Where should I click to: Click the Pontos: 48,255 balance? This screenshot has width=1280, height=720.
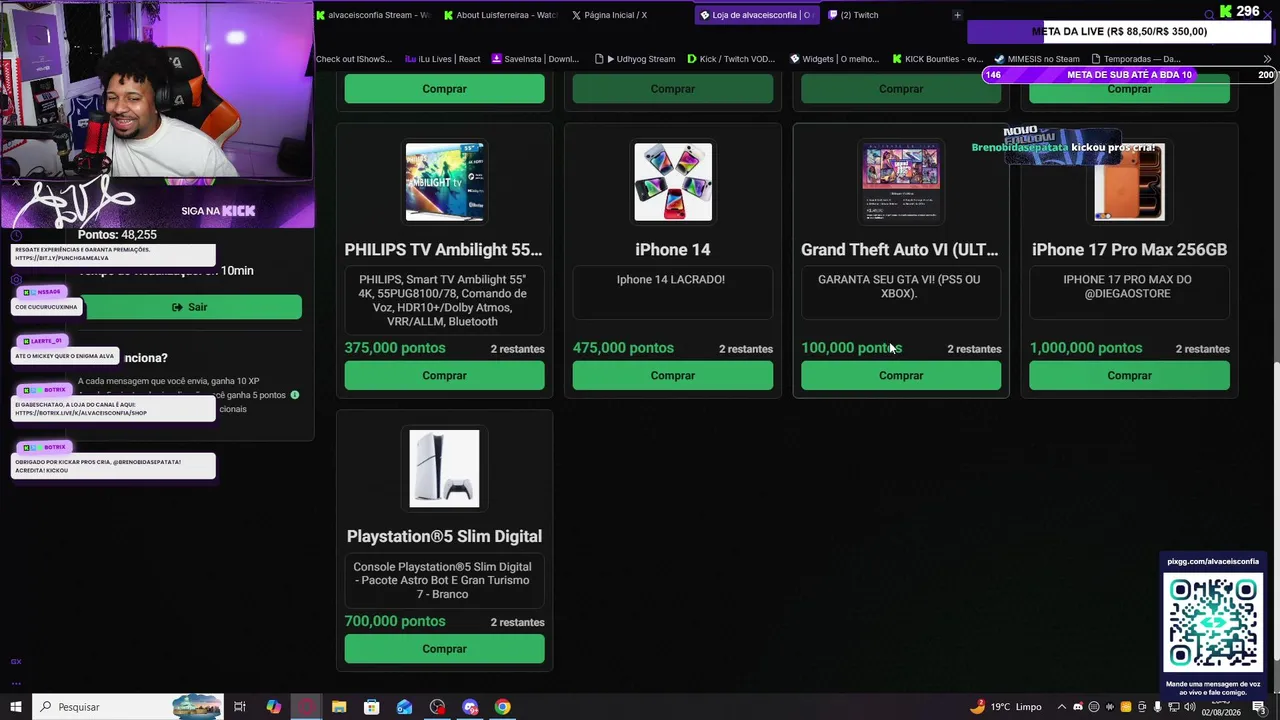[x=117, y=235]
